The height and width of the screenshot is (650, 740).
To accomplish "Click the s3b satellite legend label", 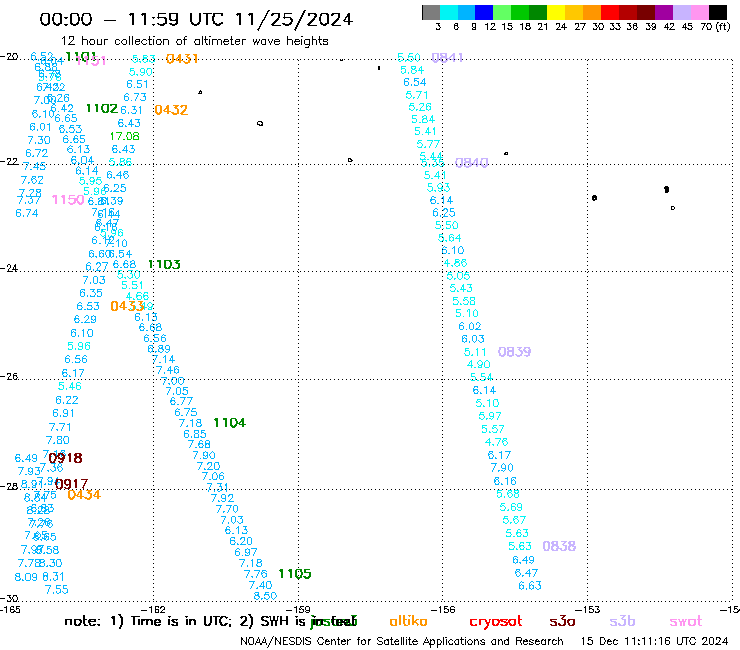I will coord(622,621).
